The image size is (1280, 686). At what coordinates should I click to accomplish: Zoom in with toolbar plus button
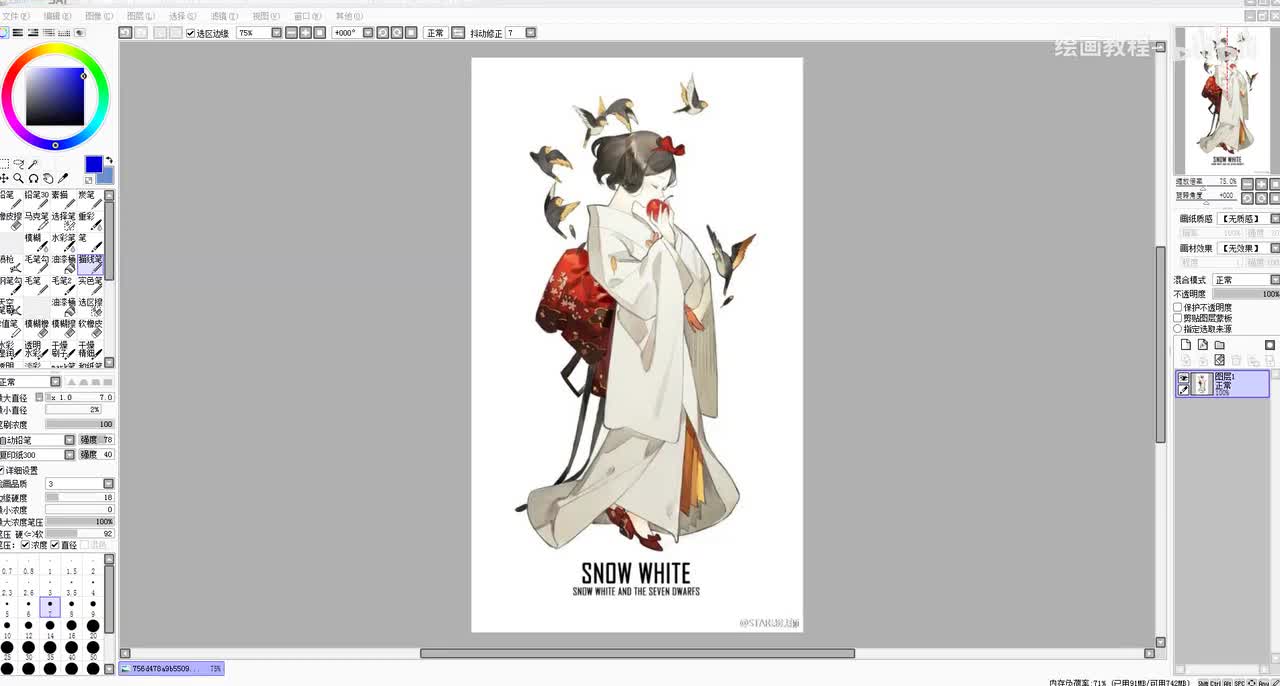coord(305,33)
